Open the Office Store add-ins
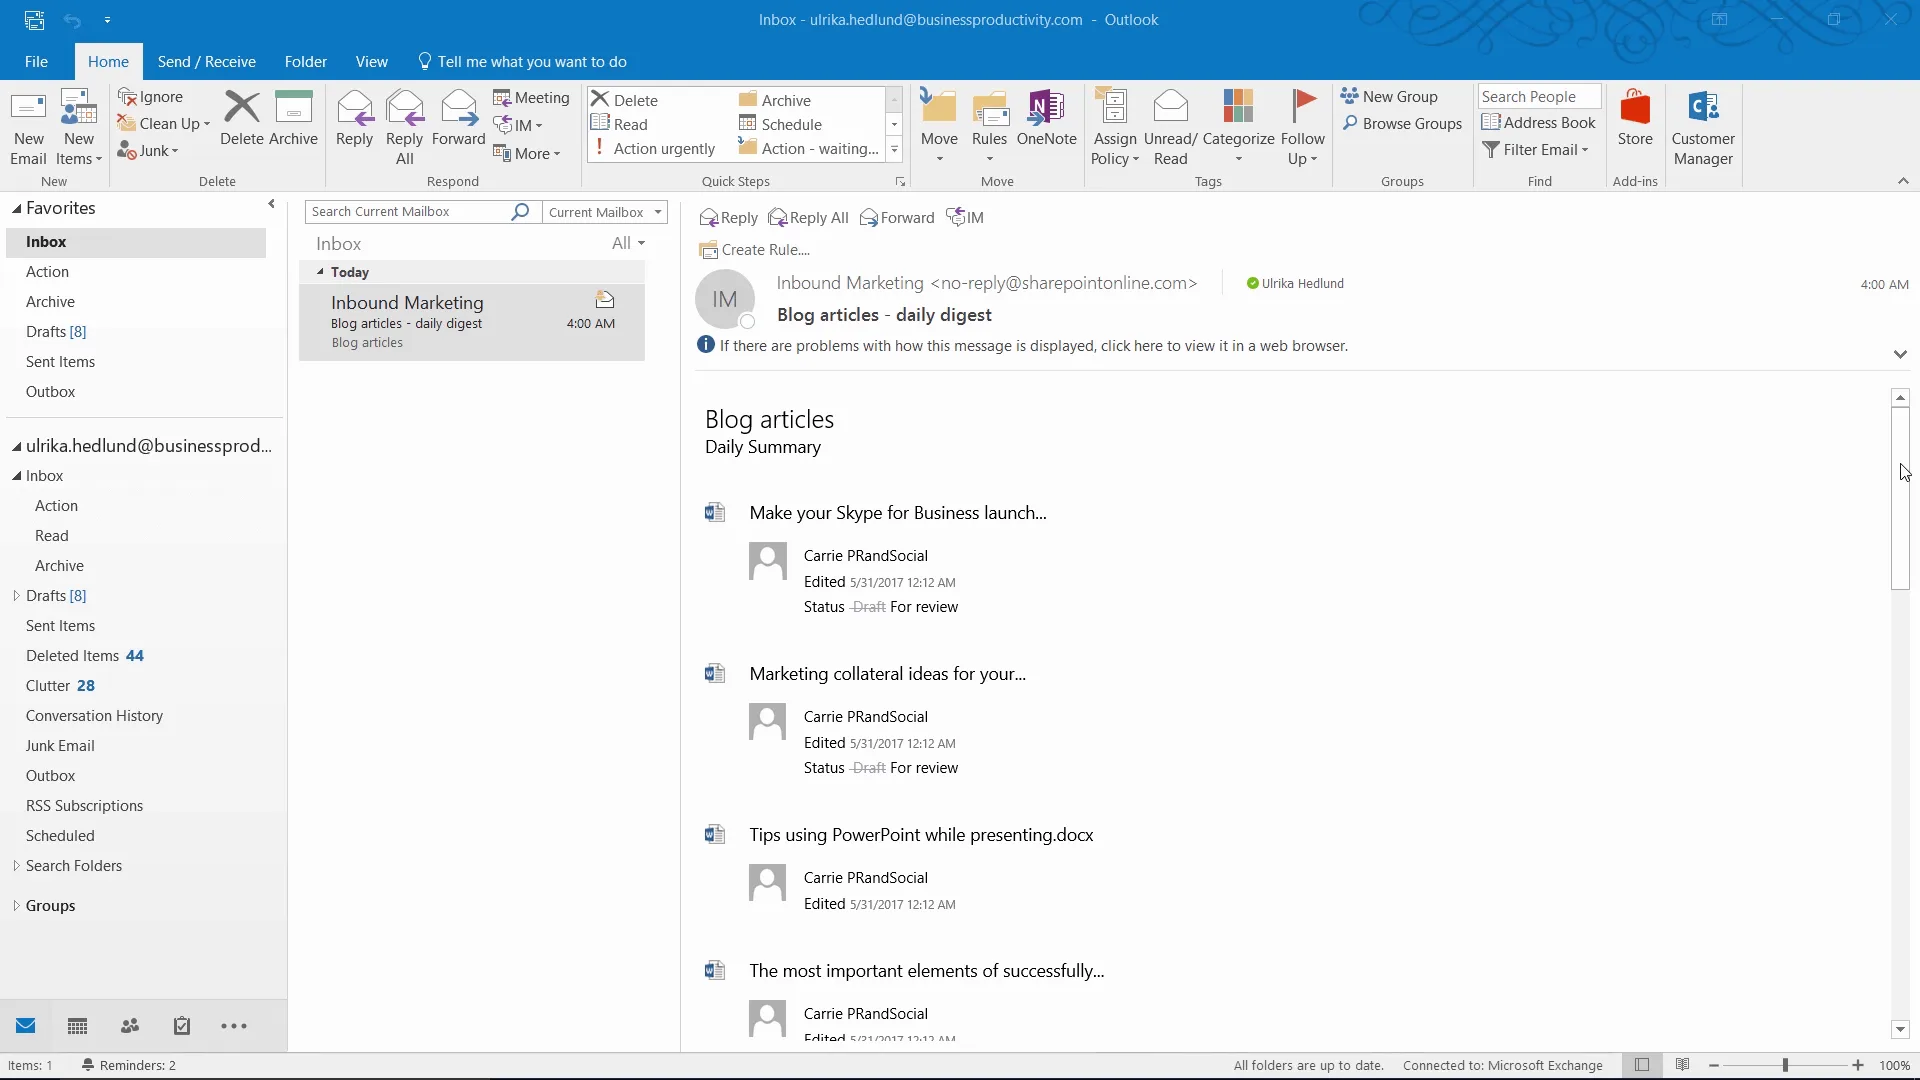The width and height of the screenshot is (1920, 1080). click(x=1635, y=118)
